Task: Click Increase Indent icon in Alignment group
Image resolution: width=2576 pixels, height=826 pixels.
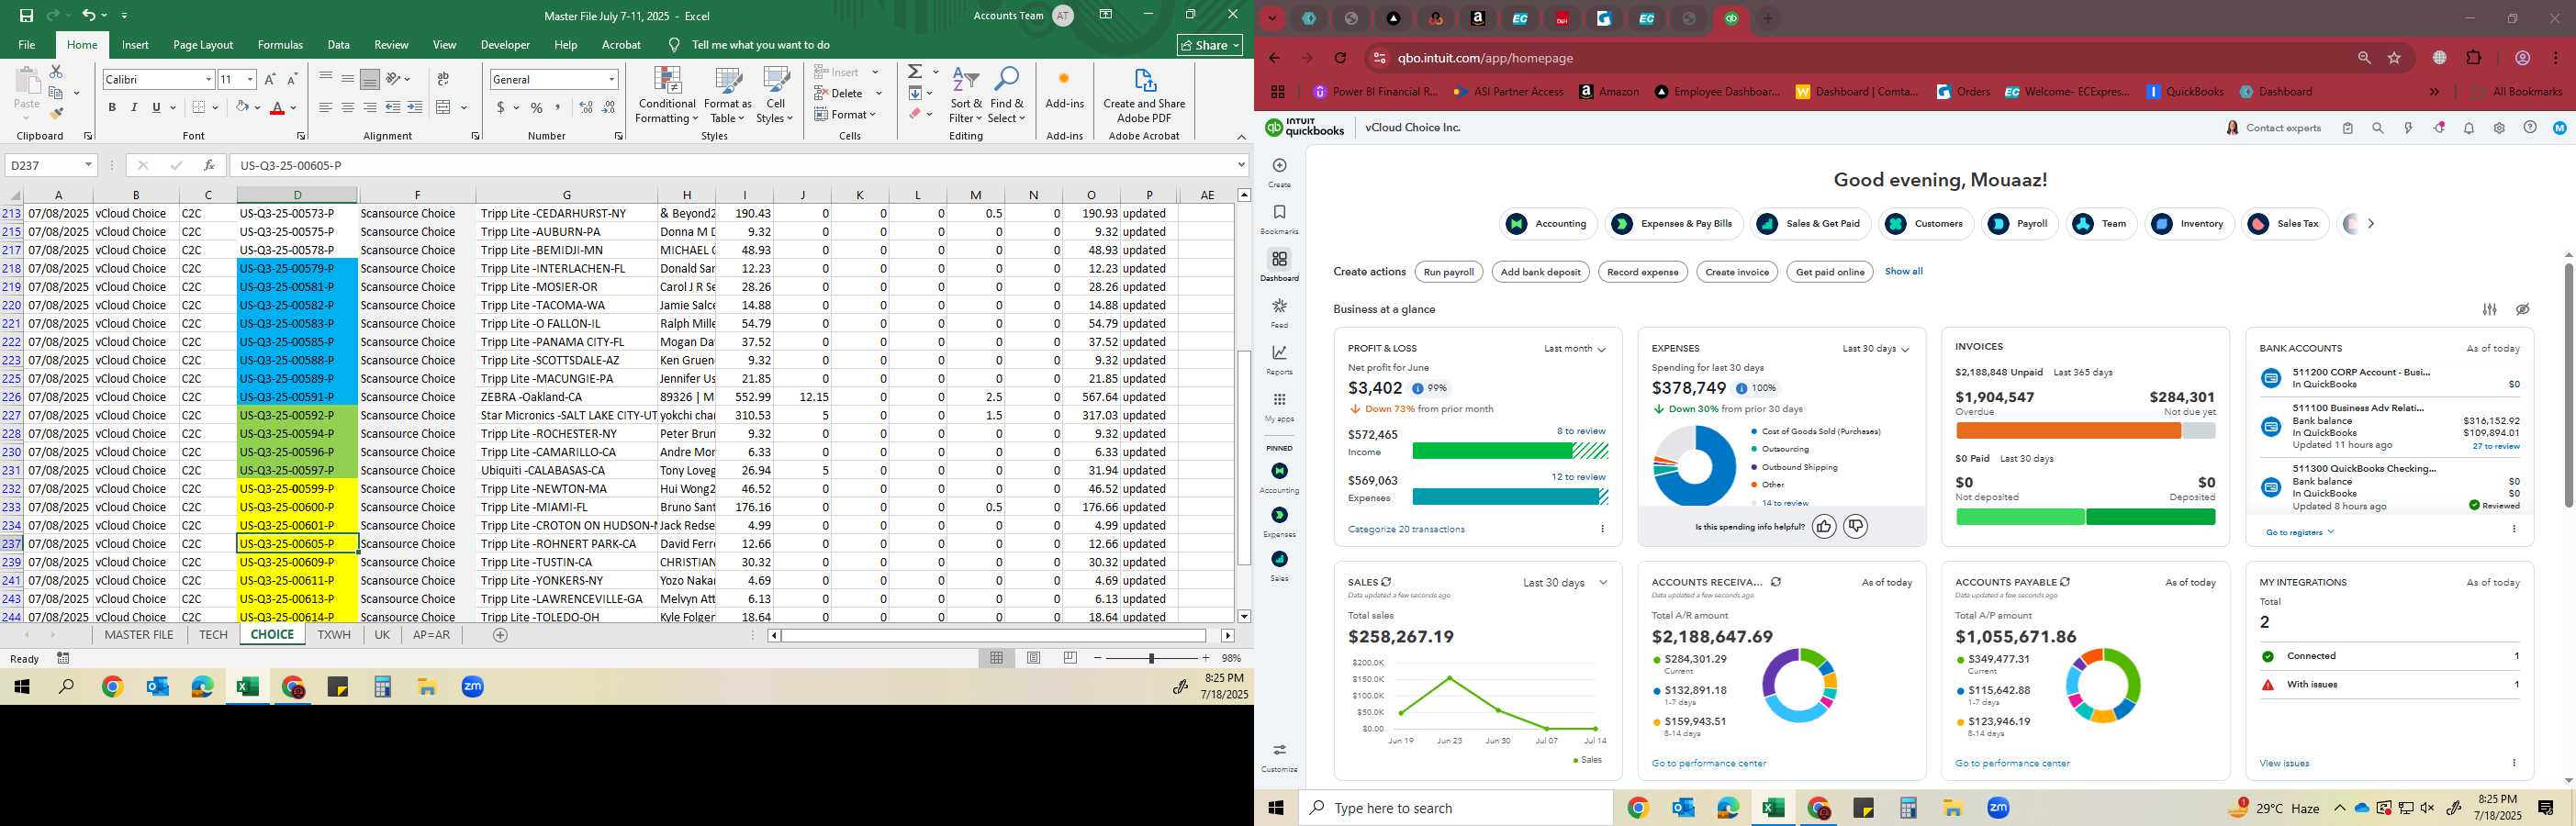Action: 415,107
